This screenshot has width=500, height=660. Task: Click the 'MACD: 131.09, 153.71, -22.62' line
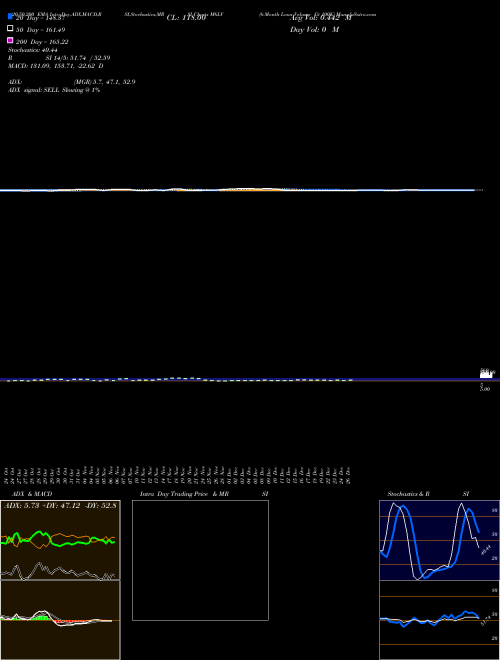(x=56, y=66)
